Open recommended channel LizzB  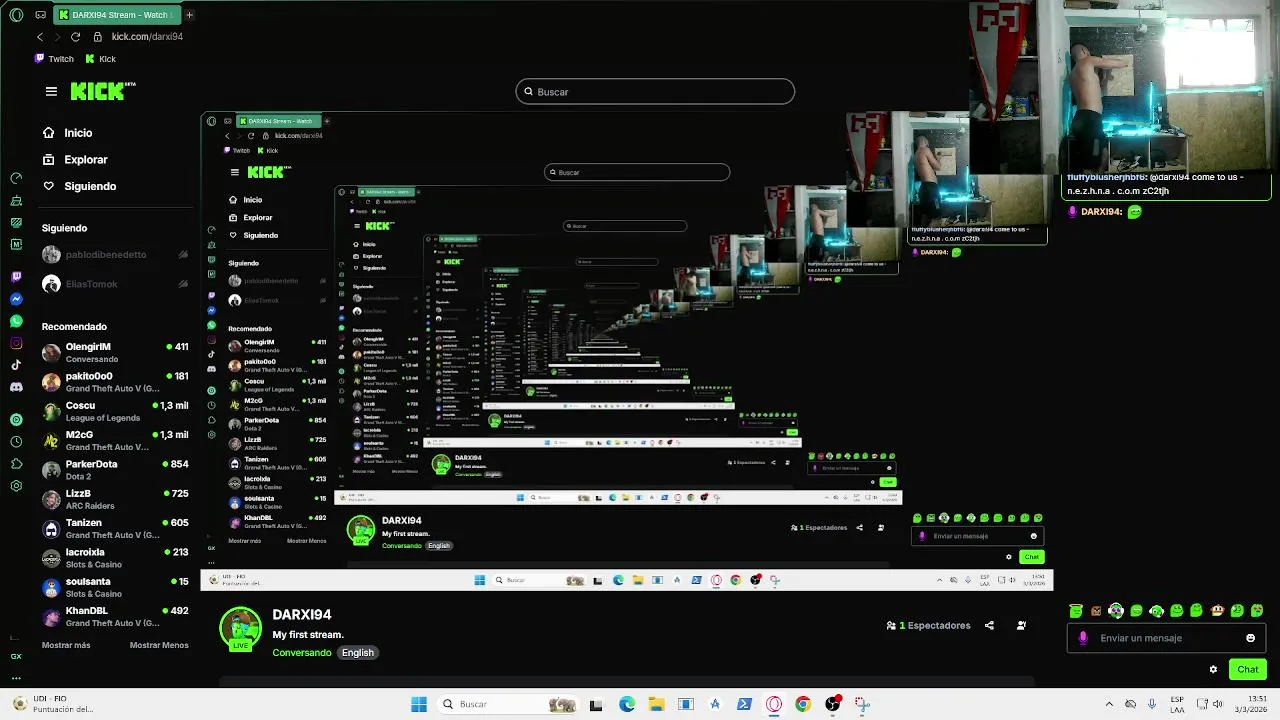coord(115,499)
